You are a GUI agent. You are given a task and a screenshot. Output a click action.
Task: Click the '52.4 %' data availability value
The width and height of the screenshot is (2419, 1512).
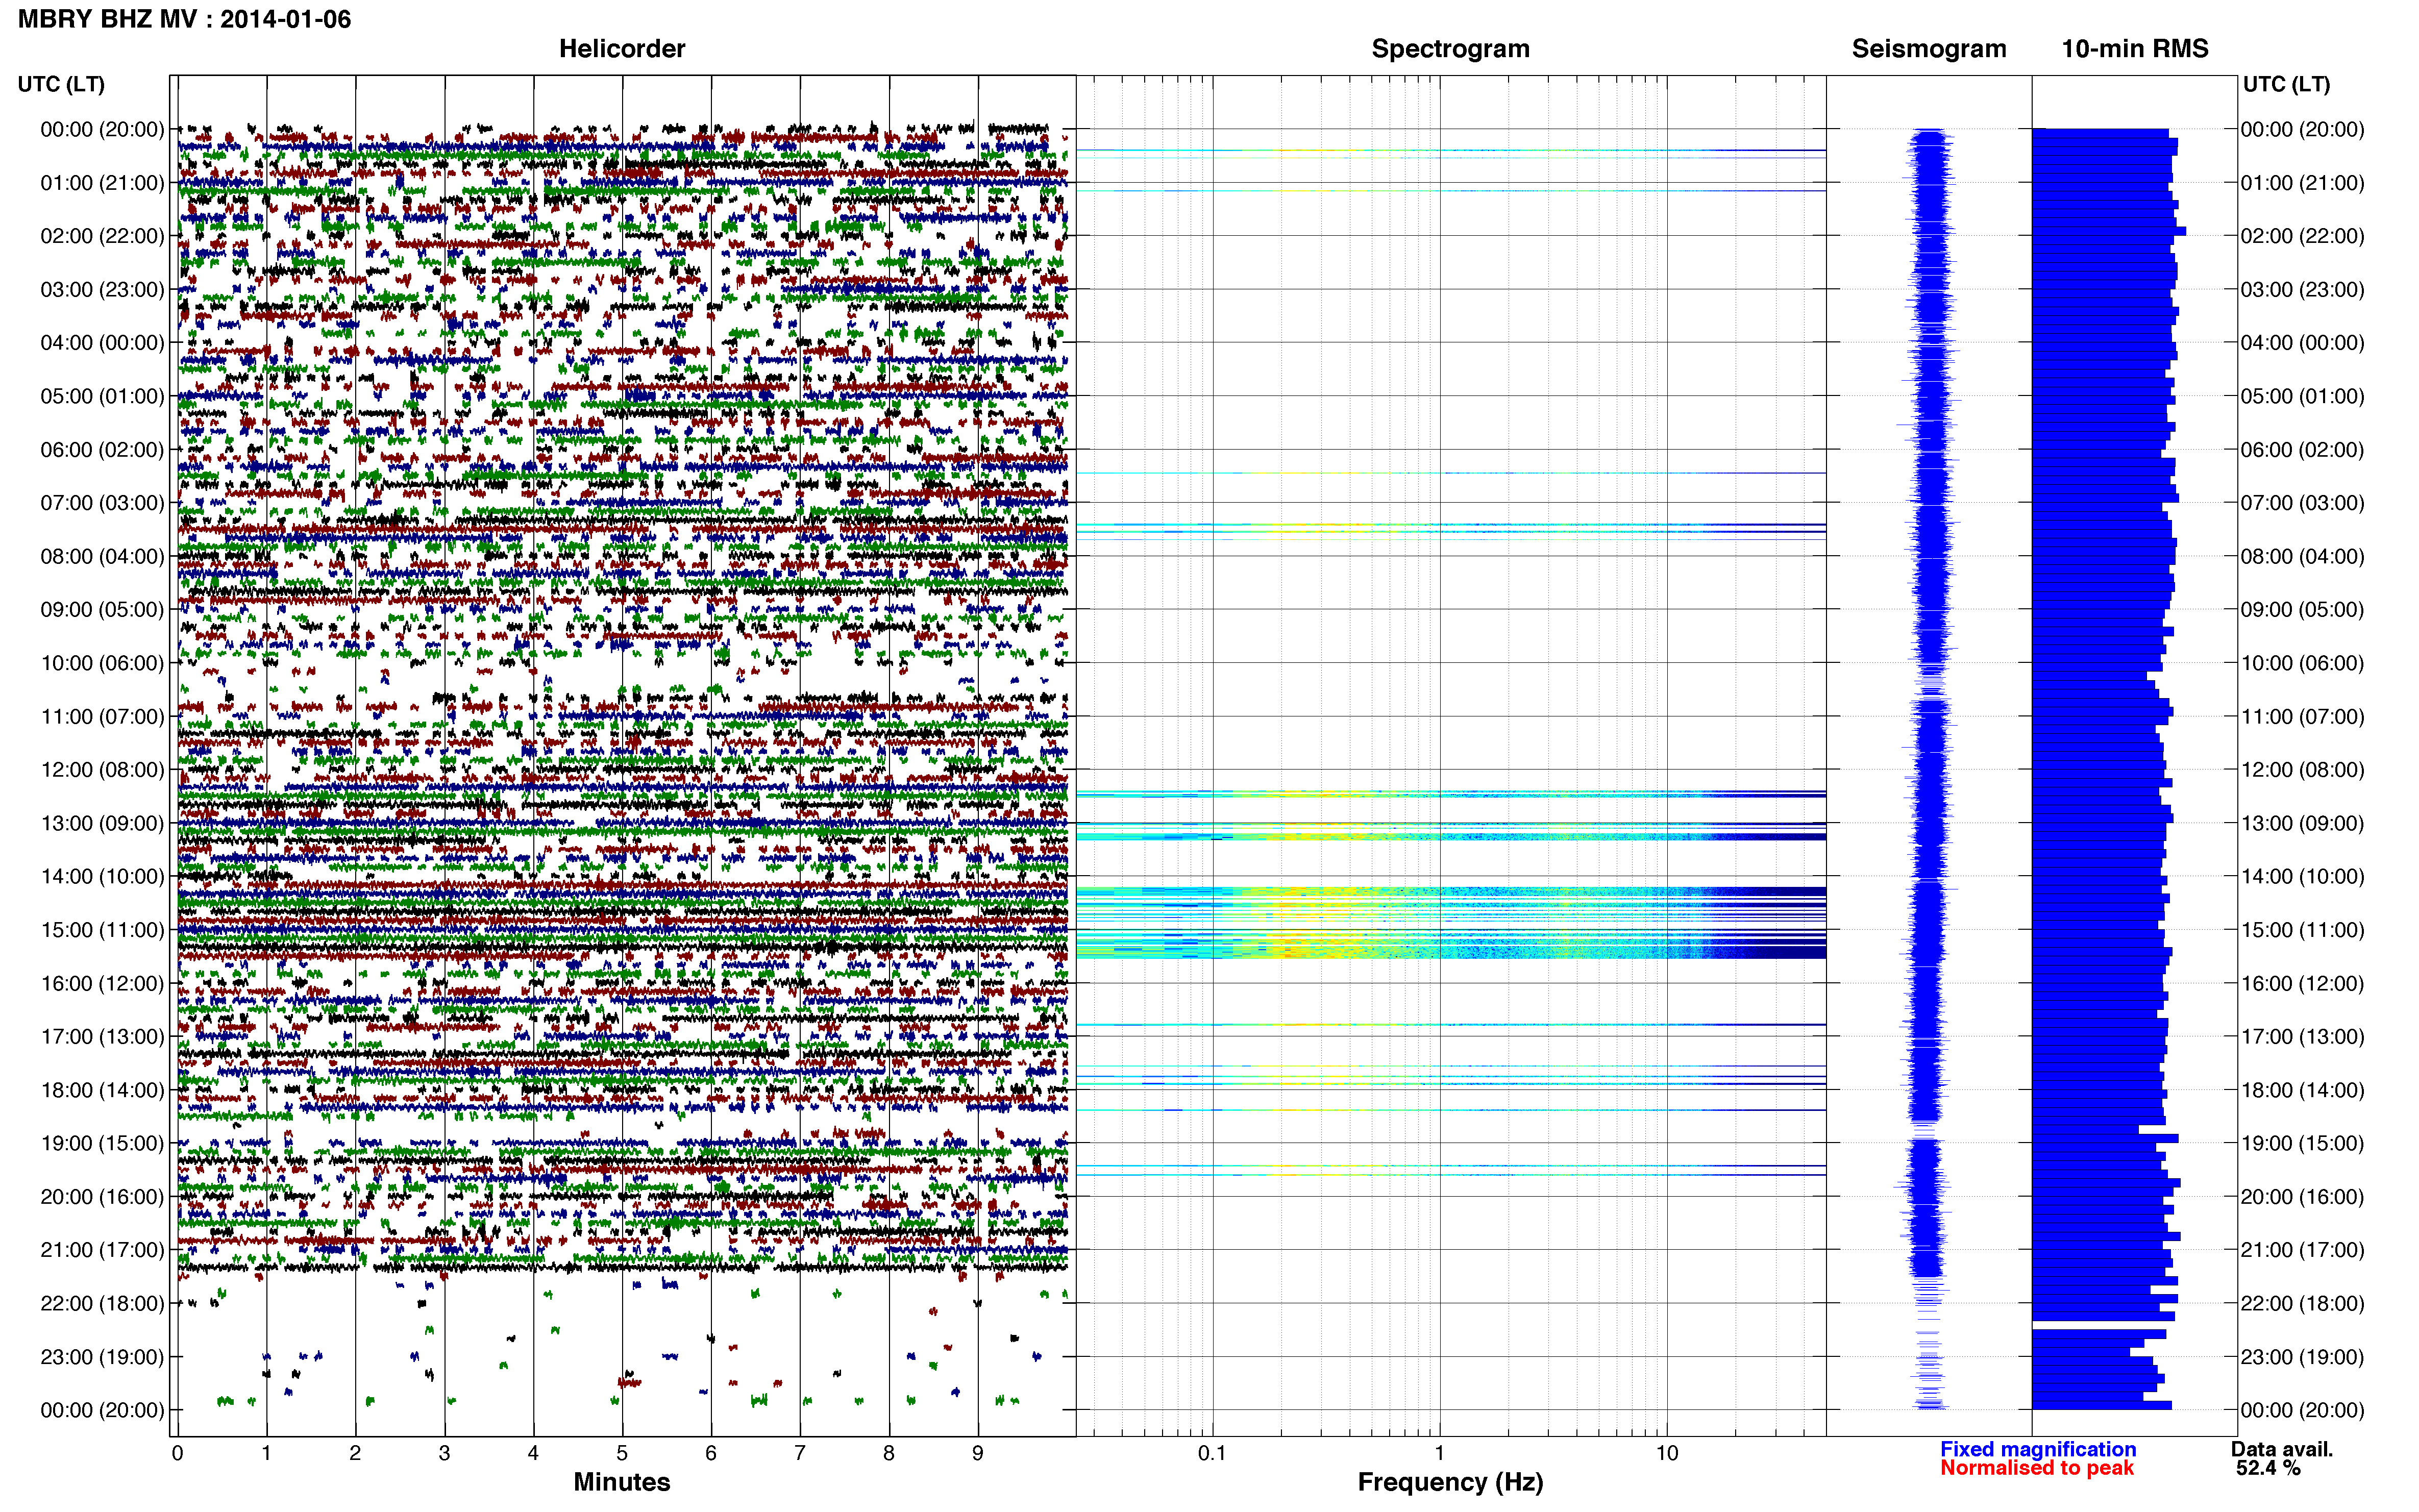tap(2268, 1468)
